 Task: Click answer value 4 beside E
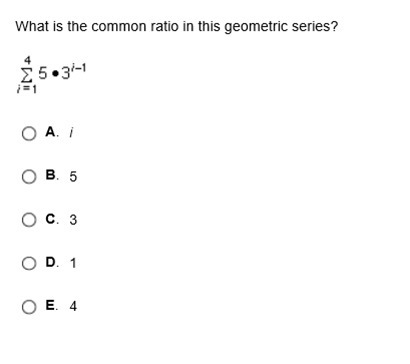(x=73, y=306)
